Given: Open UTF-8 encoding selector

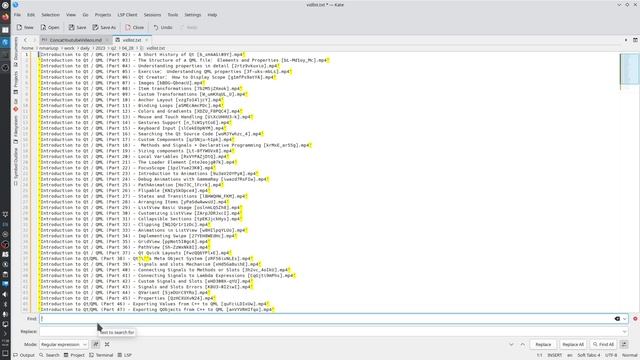Looking at the screenshot, I should point(611,355).
